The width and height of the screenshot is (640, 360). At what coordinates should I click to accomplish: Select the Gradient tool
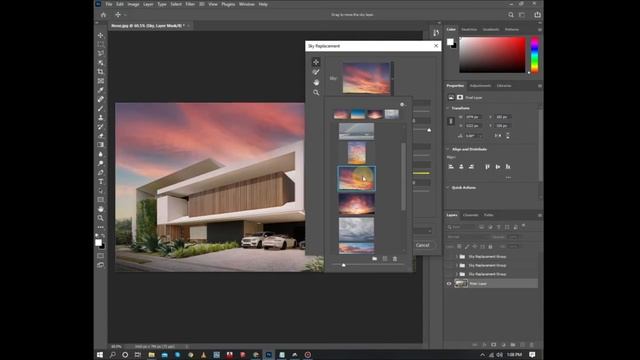click(100, 144)
